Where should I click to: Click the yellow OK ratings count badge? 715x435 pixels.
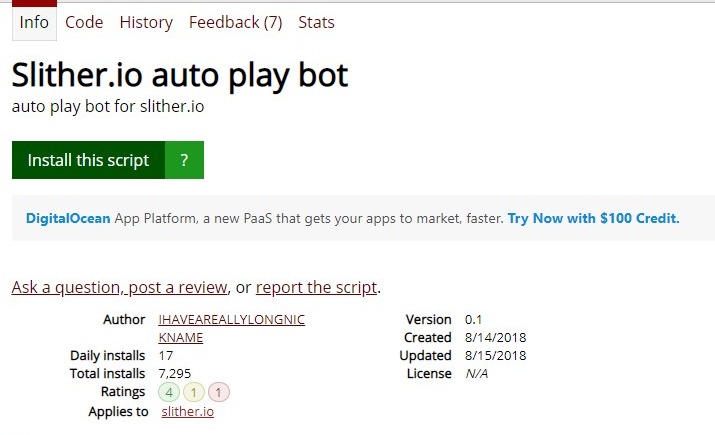[195, 392]
